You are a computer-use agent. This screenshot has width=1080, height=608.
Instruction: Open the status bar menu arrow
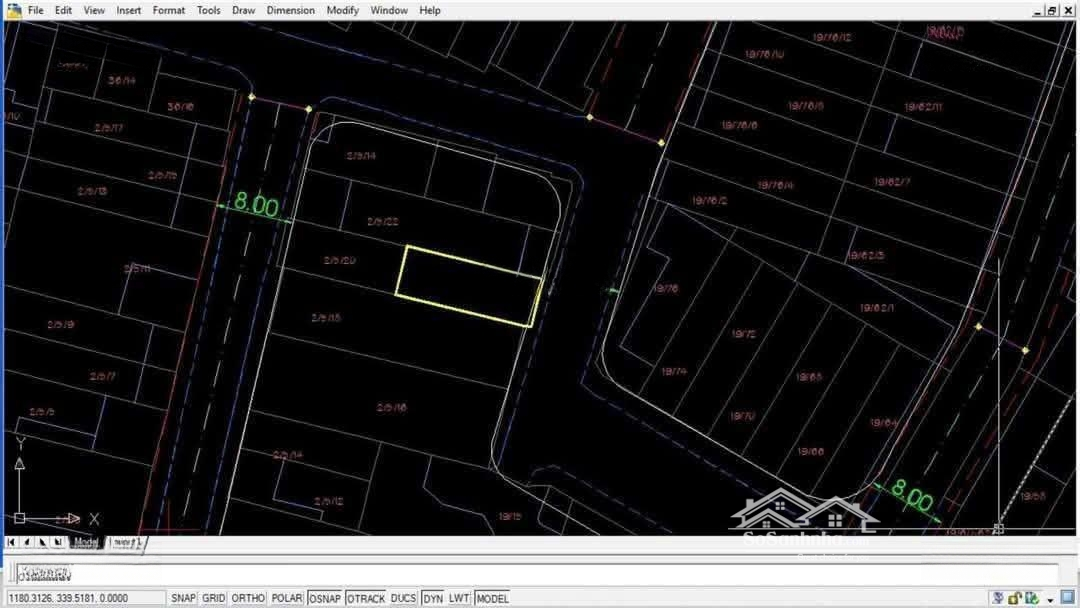[1050, 599]
